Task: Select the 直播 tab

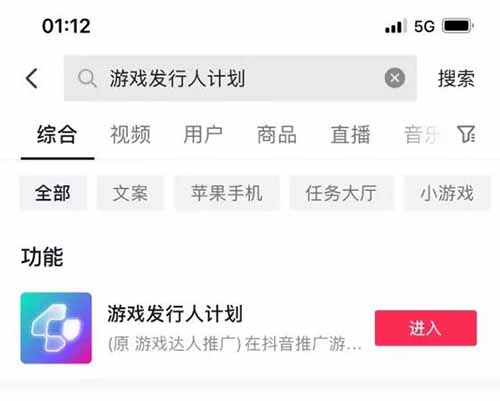Action: coord(350,135)
